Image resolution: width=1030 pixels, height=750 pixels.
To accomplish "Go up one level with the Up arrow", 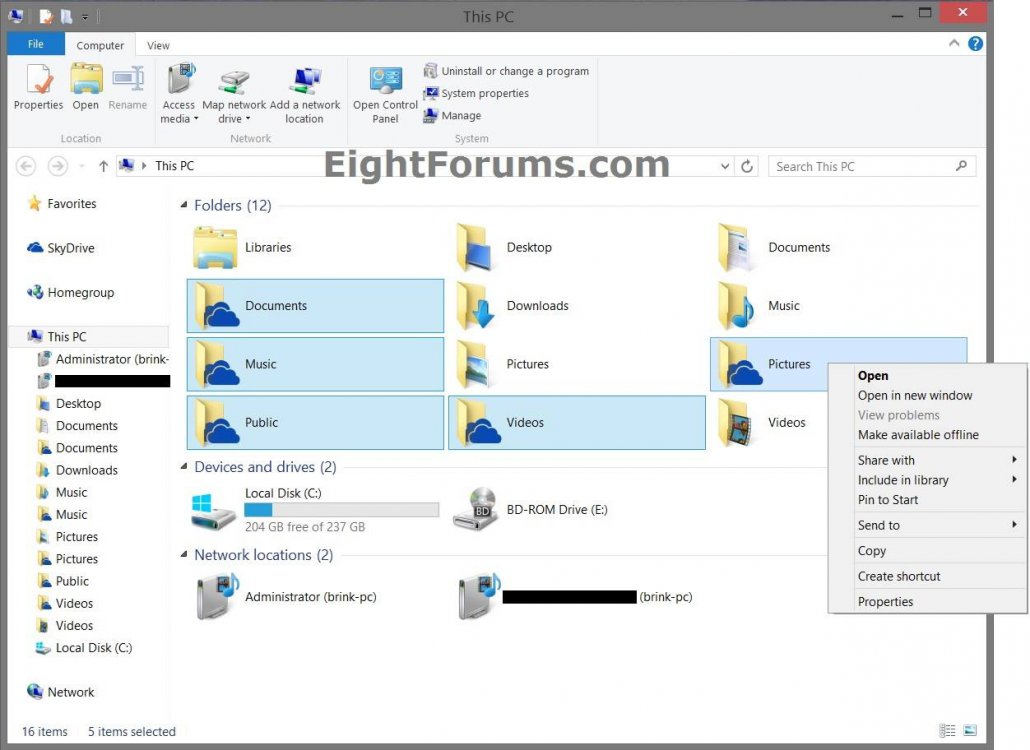I will (x=103, y=166).
